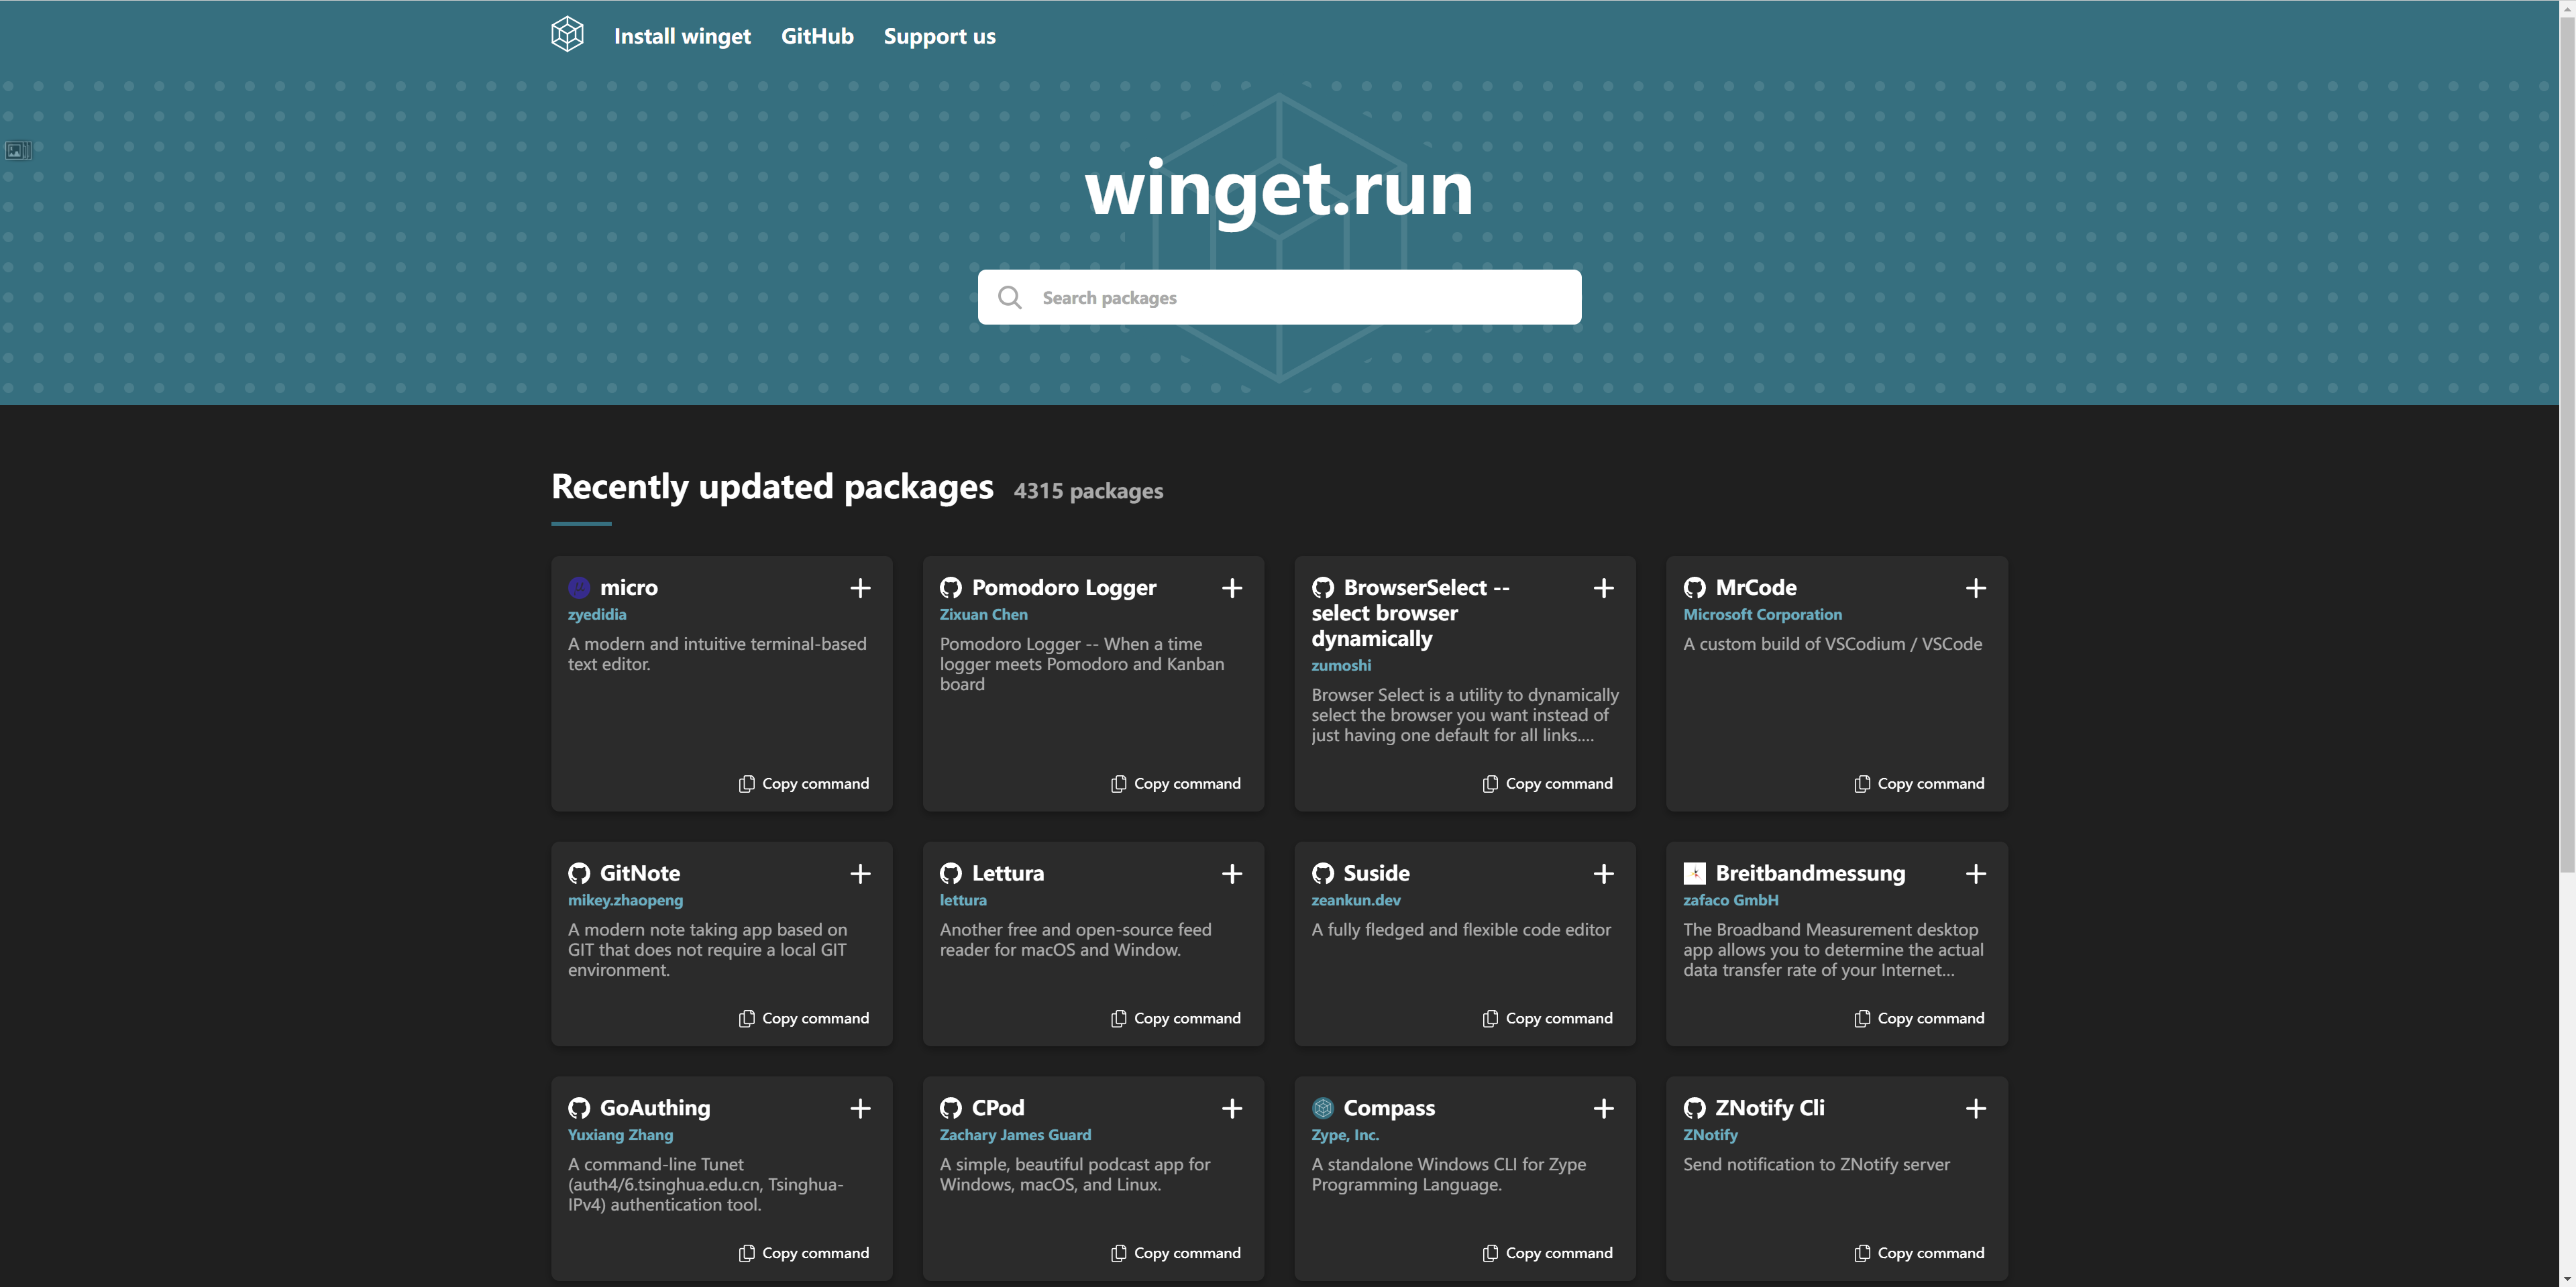Click the winget.run cube logo icon

point(567,35)
